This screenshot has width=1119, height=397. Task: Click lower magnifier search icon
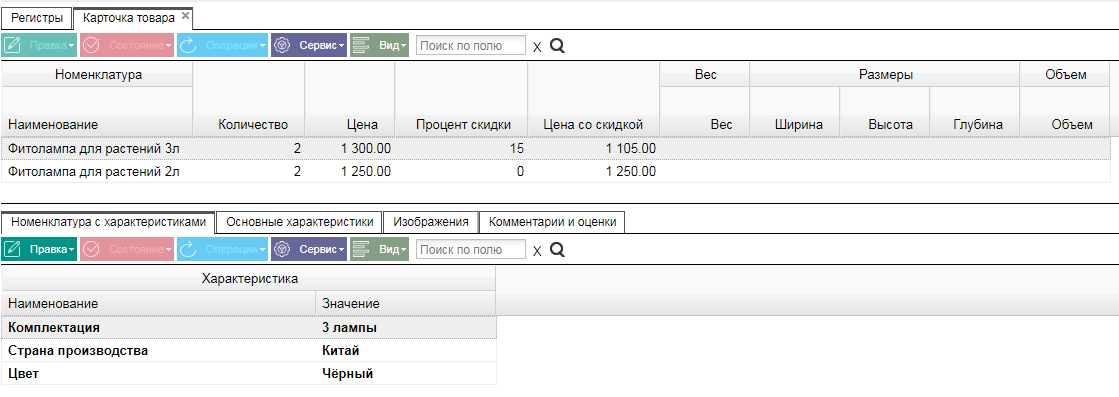pyautogui.click(x=557, y=250)
